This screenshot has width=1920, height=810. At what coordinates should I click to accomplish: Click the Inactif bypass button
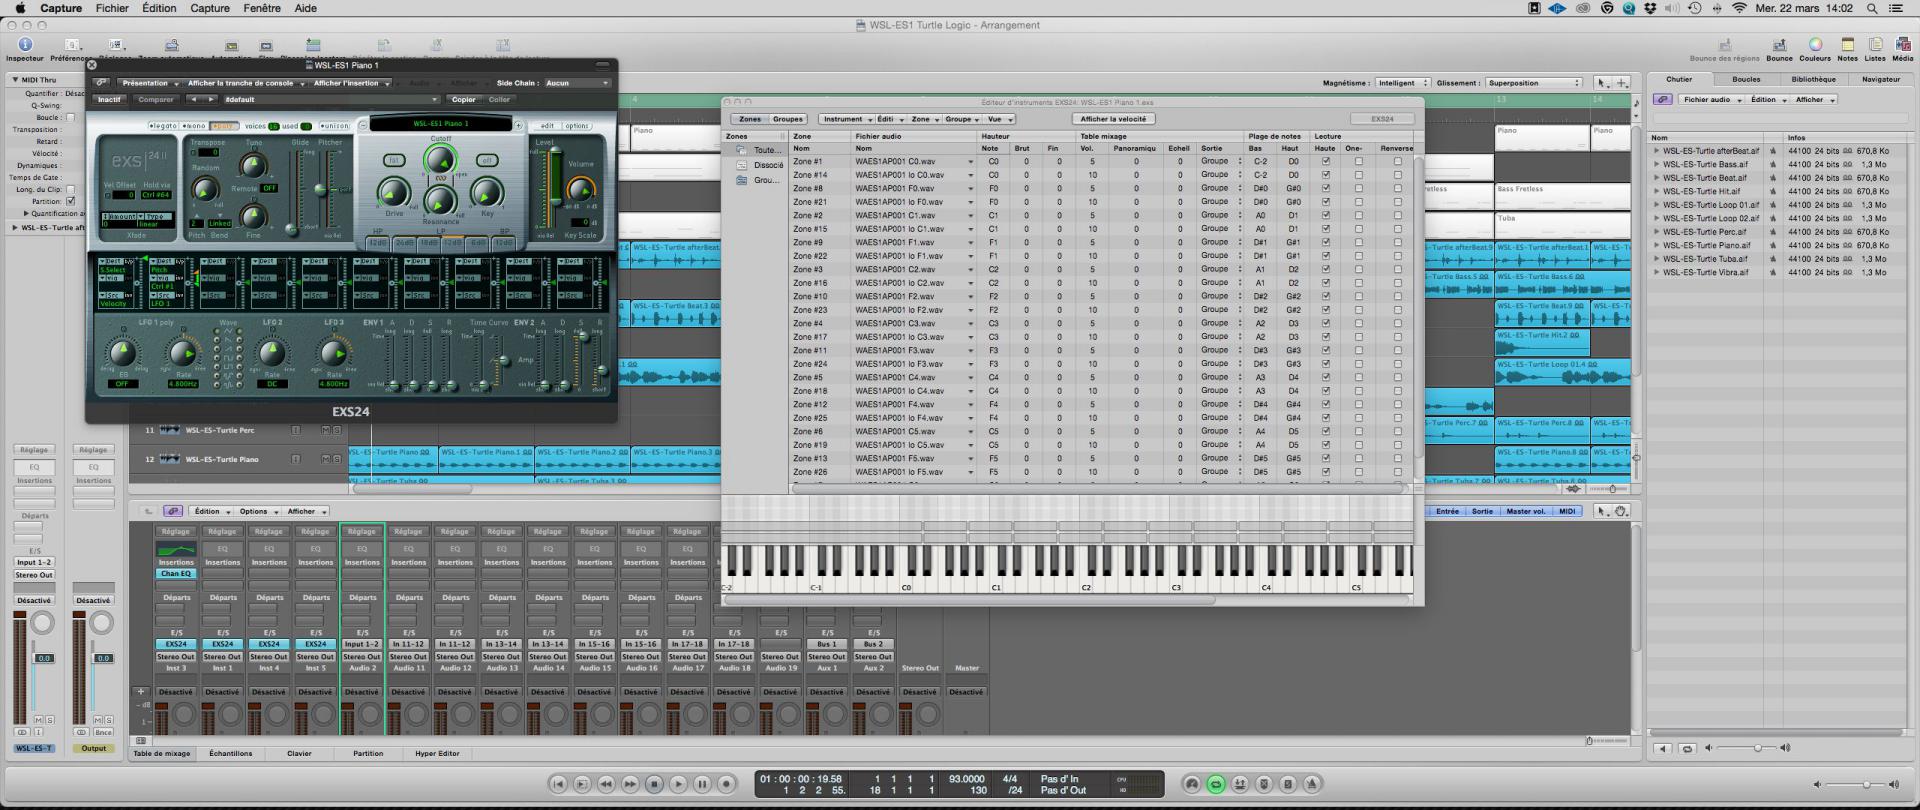(x=109, y=99)
